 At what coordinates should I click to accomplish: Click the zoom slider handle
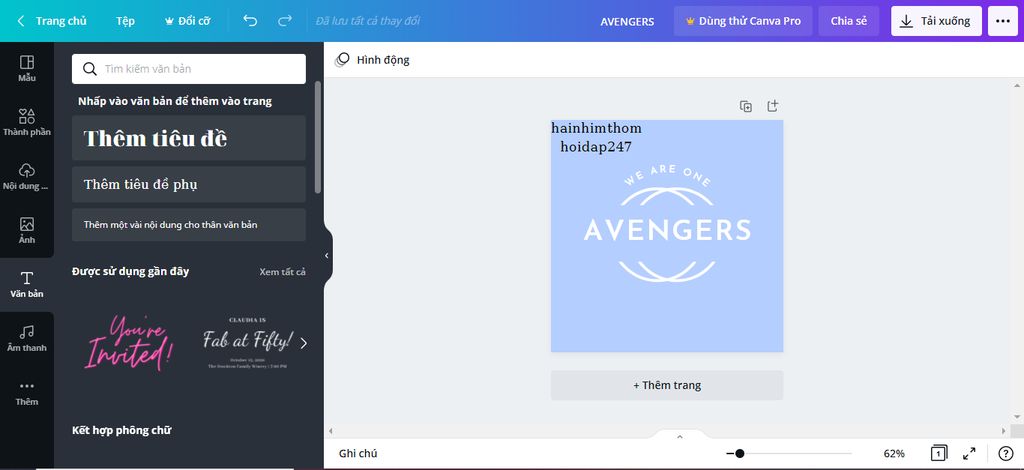point(739,453)
